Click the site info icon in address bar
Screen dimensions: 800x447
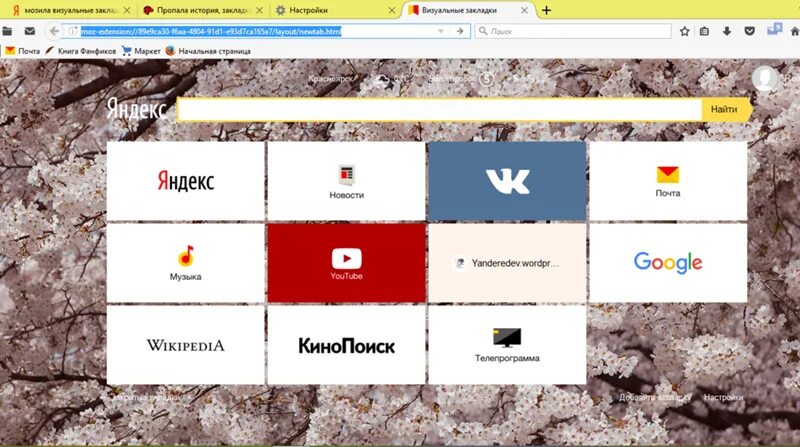pyautogui.click(x=73, y=31)
